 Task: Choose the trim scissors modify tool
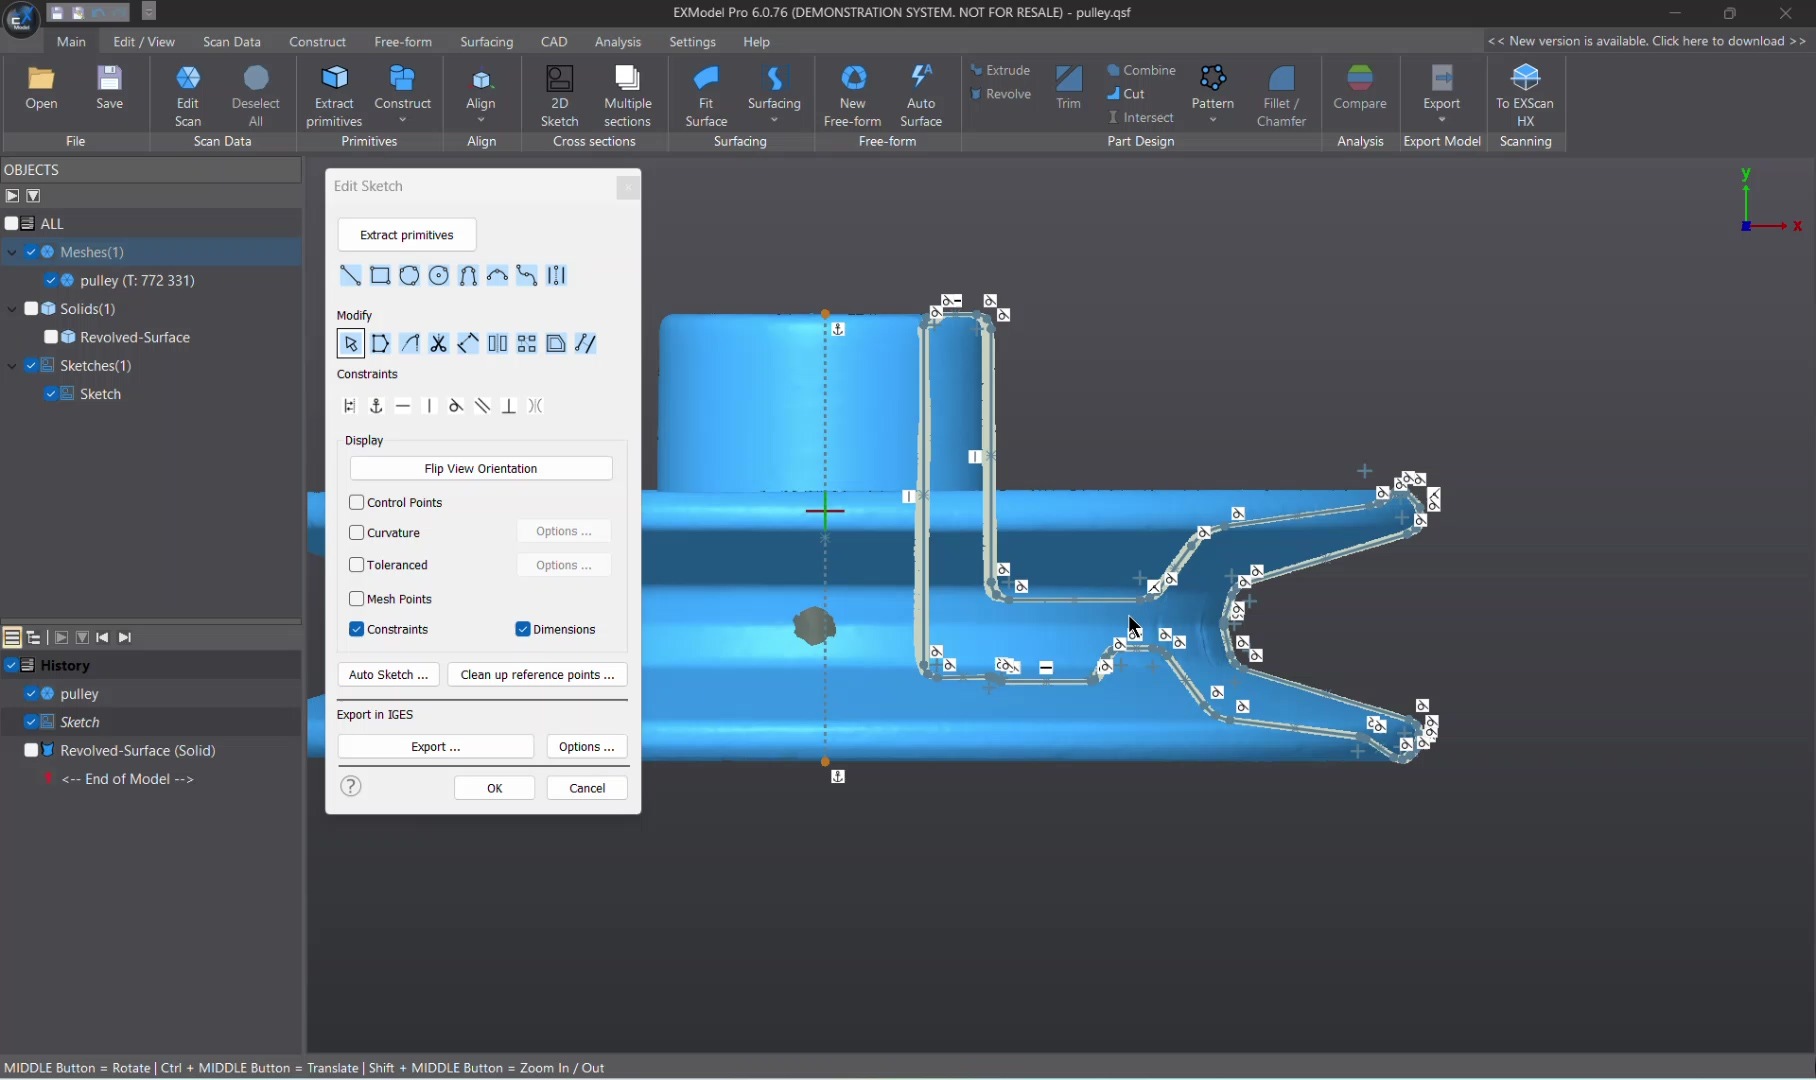point(438,344)
